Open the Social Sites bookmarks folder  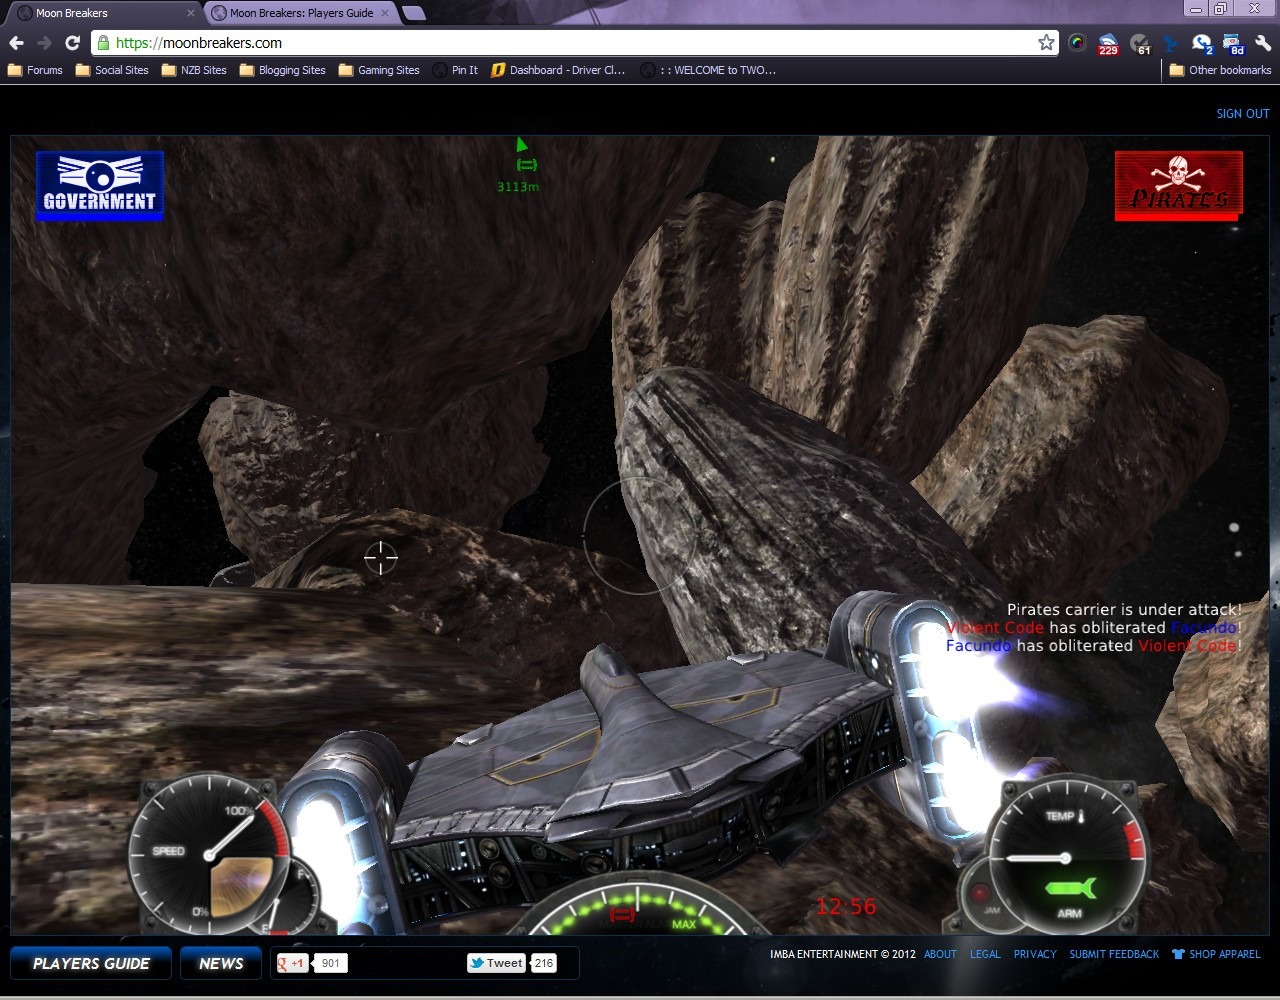tap(112, 70)
